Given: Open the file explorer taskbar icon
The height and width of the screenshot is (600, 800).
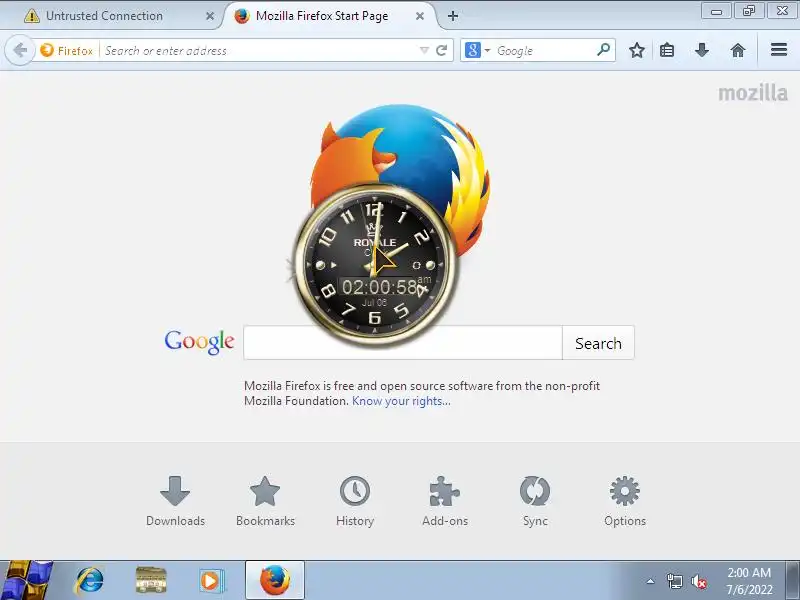Looking at the screenshot, I should [151, 580].
